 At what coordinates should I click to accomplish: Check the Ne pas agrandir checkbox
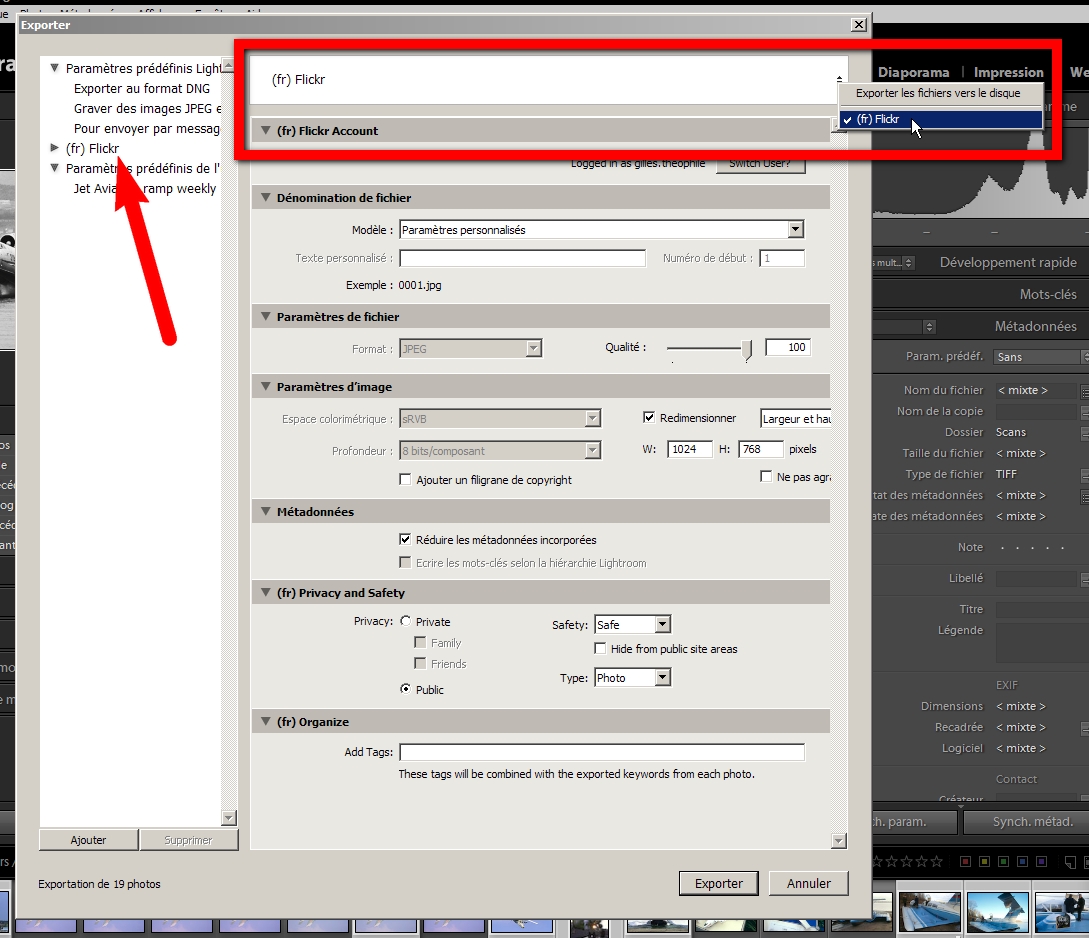click(x=766, y=476)
